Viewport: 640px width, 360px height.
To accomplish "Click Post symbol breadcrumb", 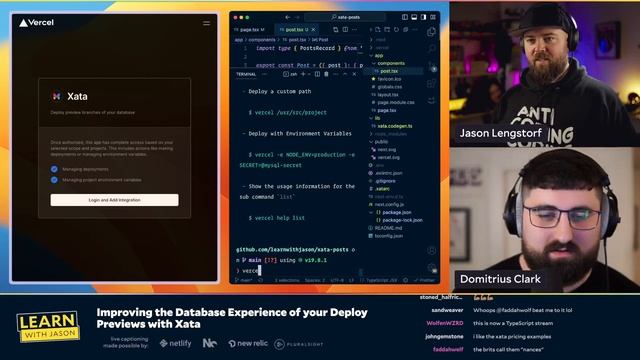I will 320,40.
